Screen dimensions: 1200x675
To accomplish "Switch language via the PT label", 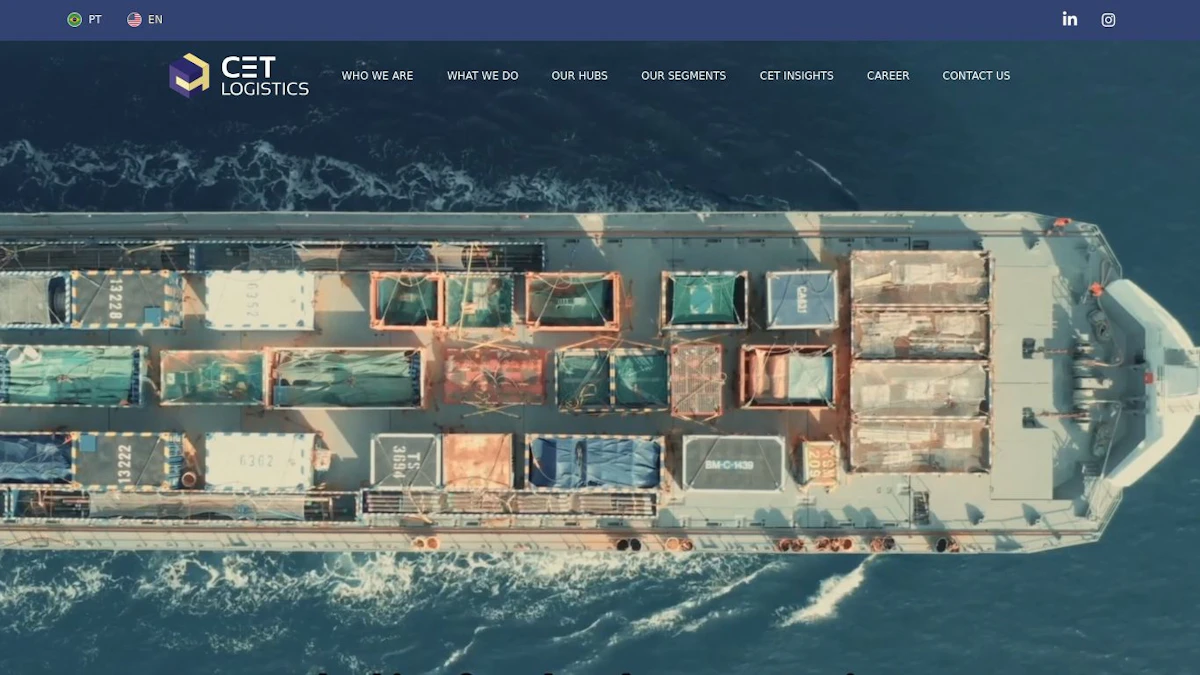I will [95, 20].
